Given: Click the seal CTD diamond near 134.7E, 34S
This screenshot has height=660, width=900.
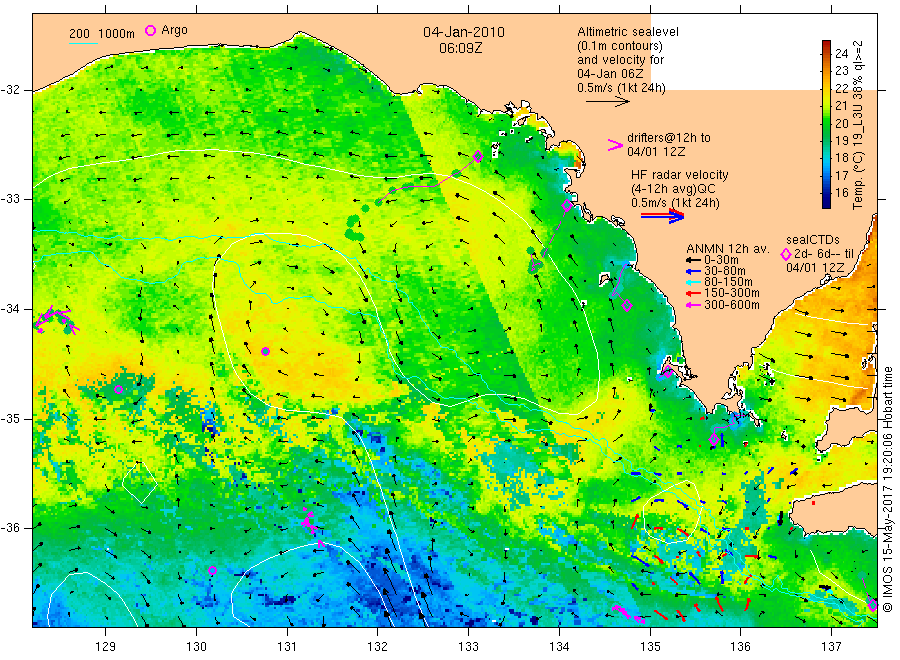Looking at the screenshot, I should point(627,306).
